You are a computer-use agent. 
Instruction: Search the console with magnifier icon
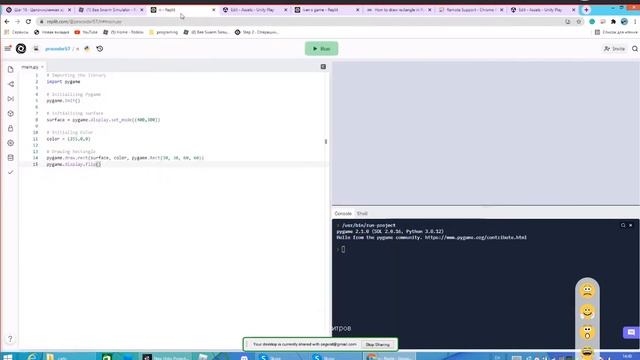(x=623, y=225)
